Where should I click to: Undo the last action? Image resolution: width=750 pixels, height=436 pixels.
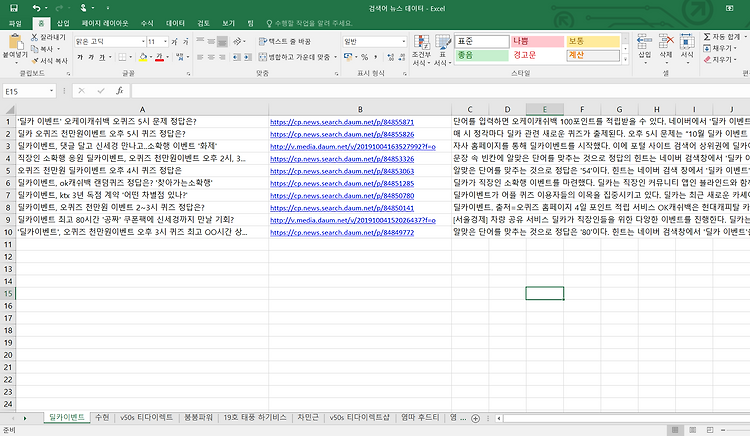[x=36, y=8]
